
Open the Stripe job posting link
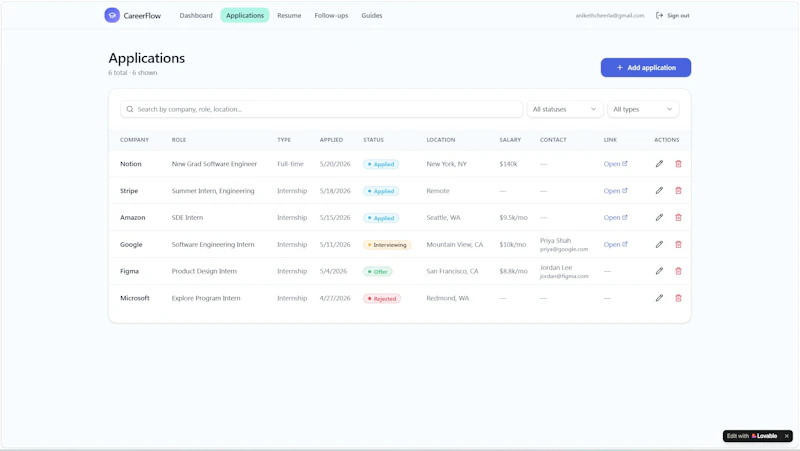pyautogui.click(x=615, y=191)
